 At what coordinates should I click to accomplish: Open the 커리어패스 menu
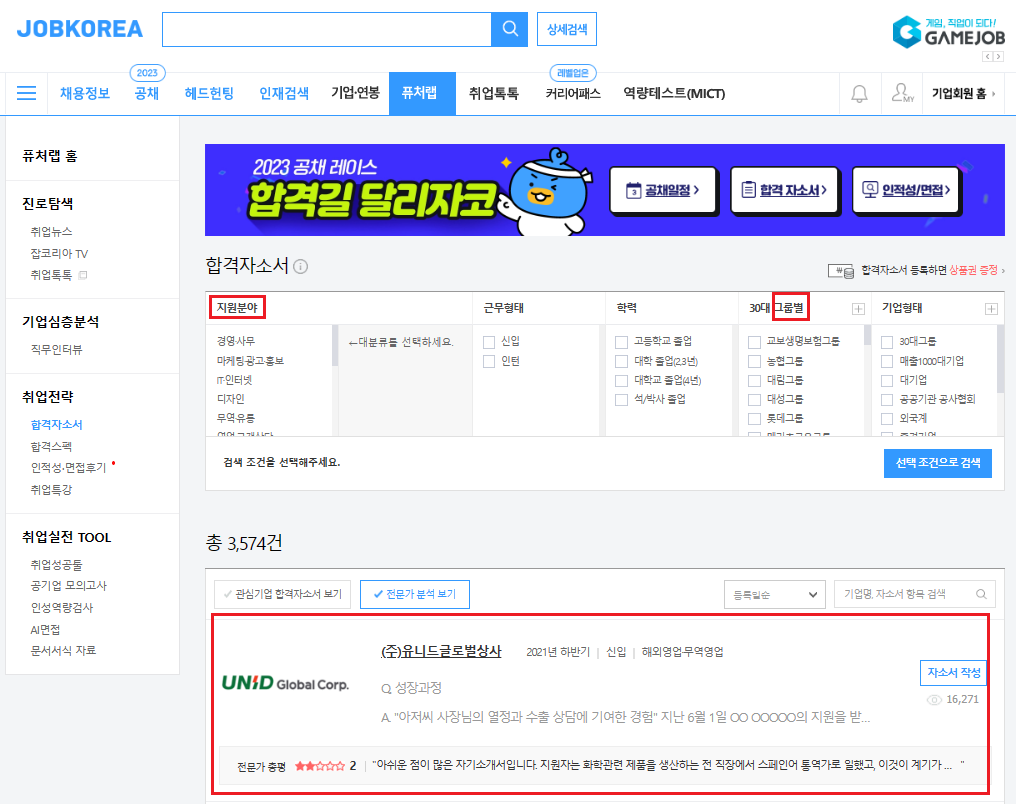coord(573,93)
